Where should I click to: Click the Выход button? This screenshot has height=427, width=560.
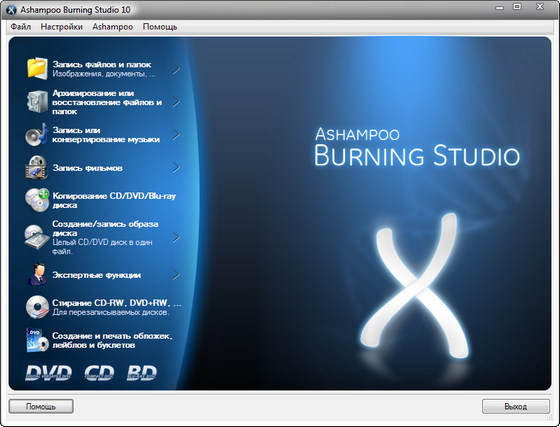[x=516, y=406]
